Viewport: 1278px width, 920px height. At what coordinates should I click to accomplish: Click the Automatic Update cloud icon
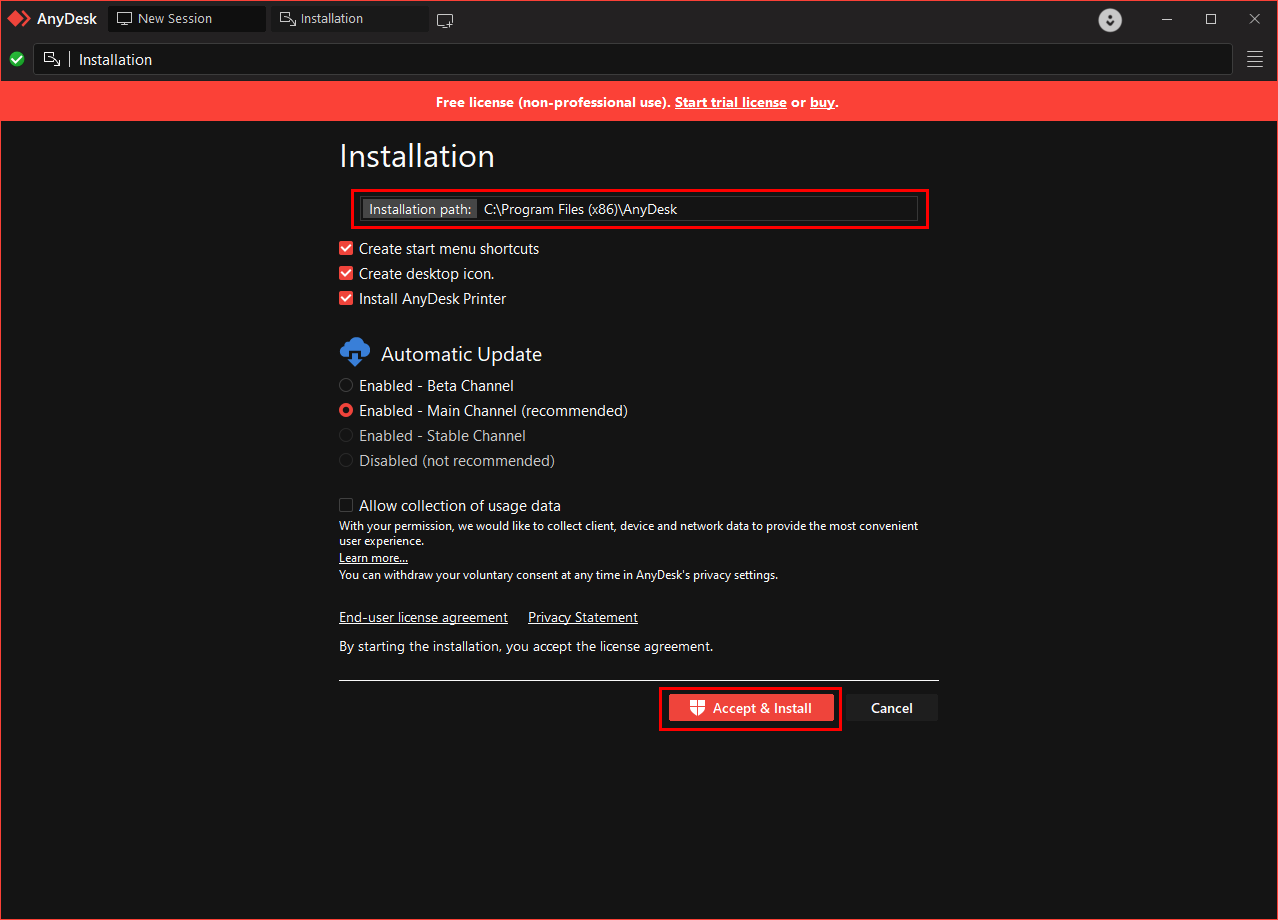[355, 353]
